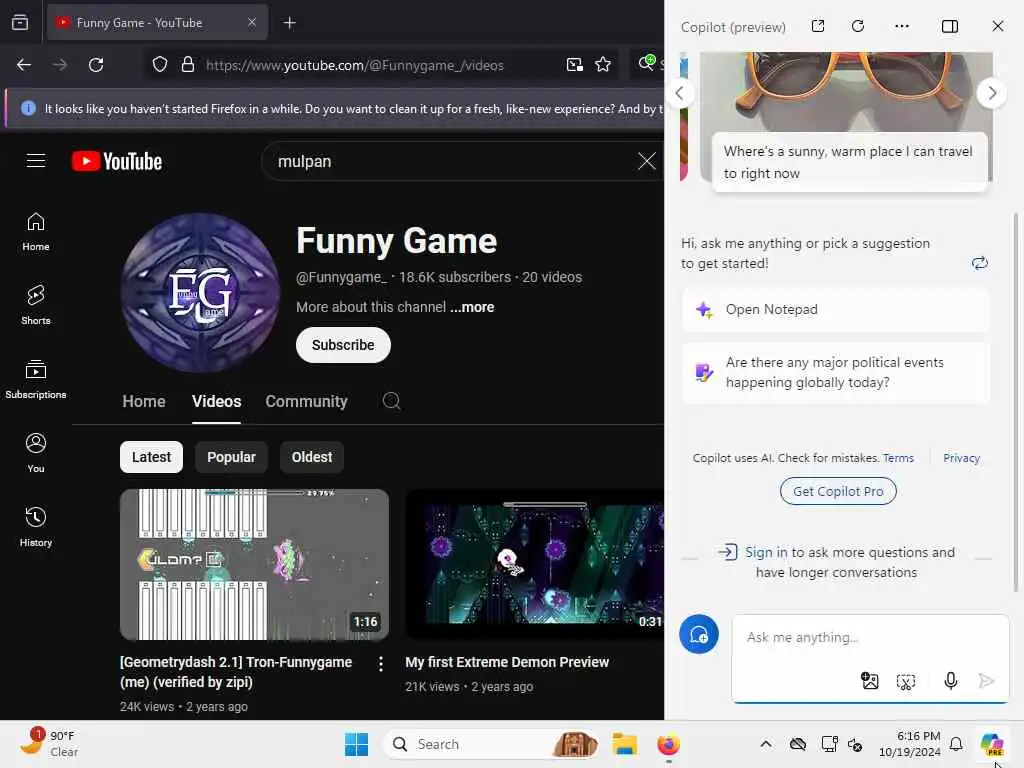Choose major political events suggestion
The width and height of the screenshot is (1024, 768).
click(836, 372)
